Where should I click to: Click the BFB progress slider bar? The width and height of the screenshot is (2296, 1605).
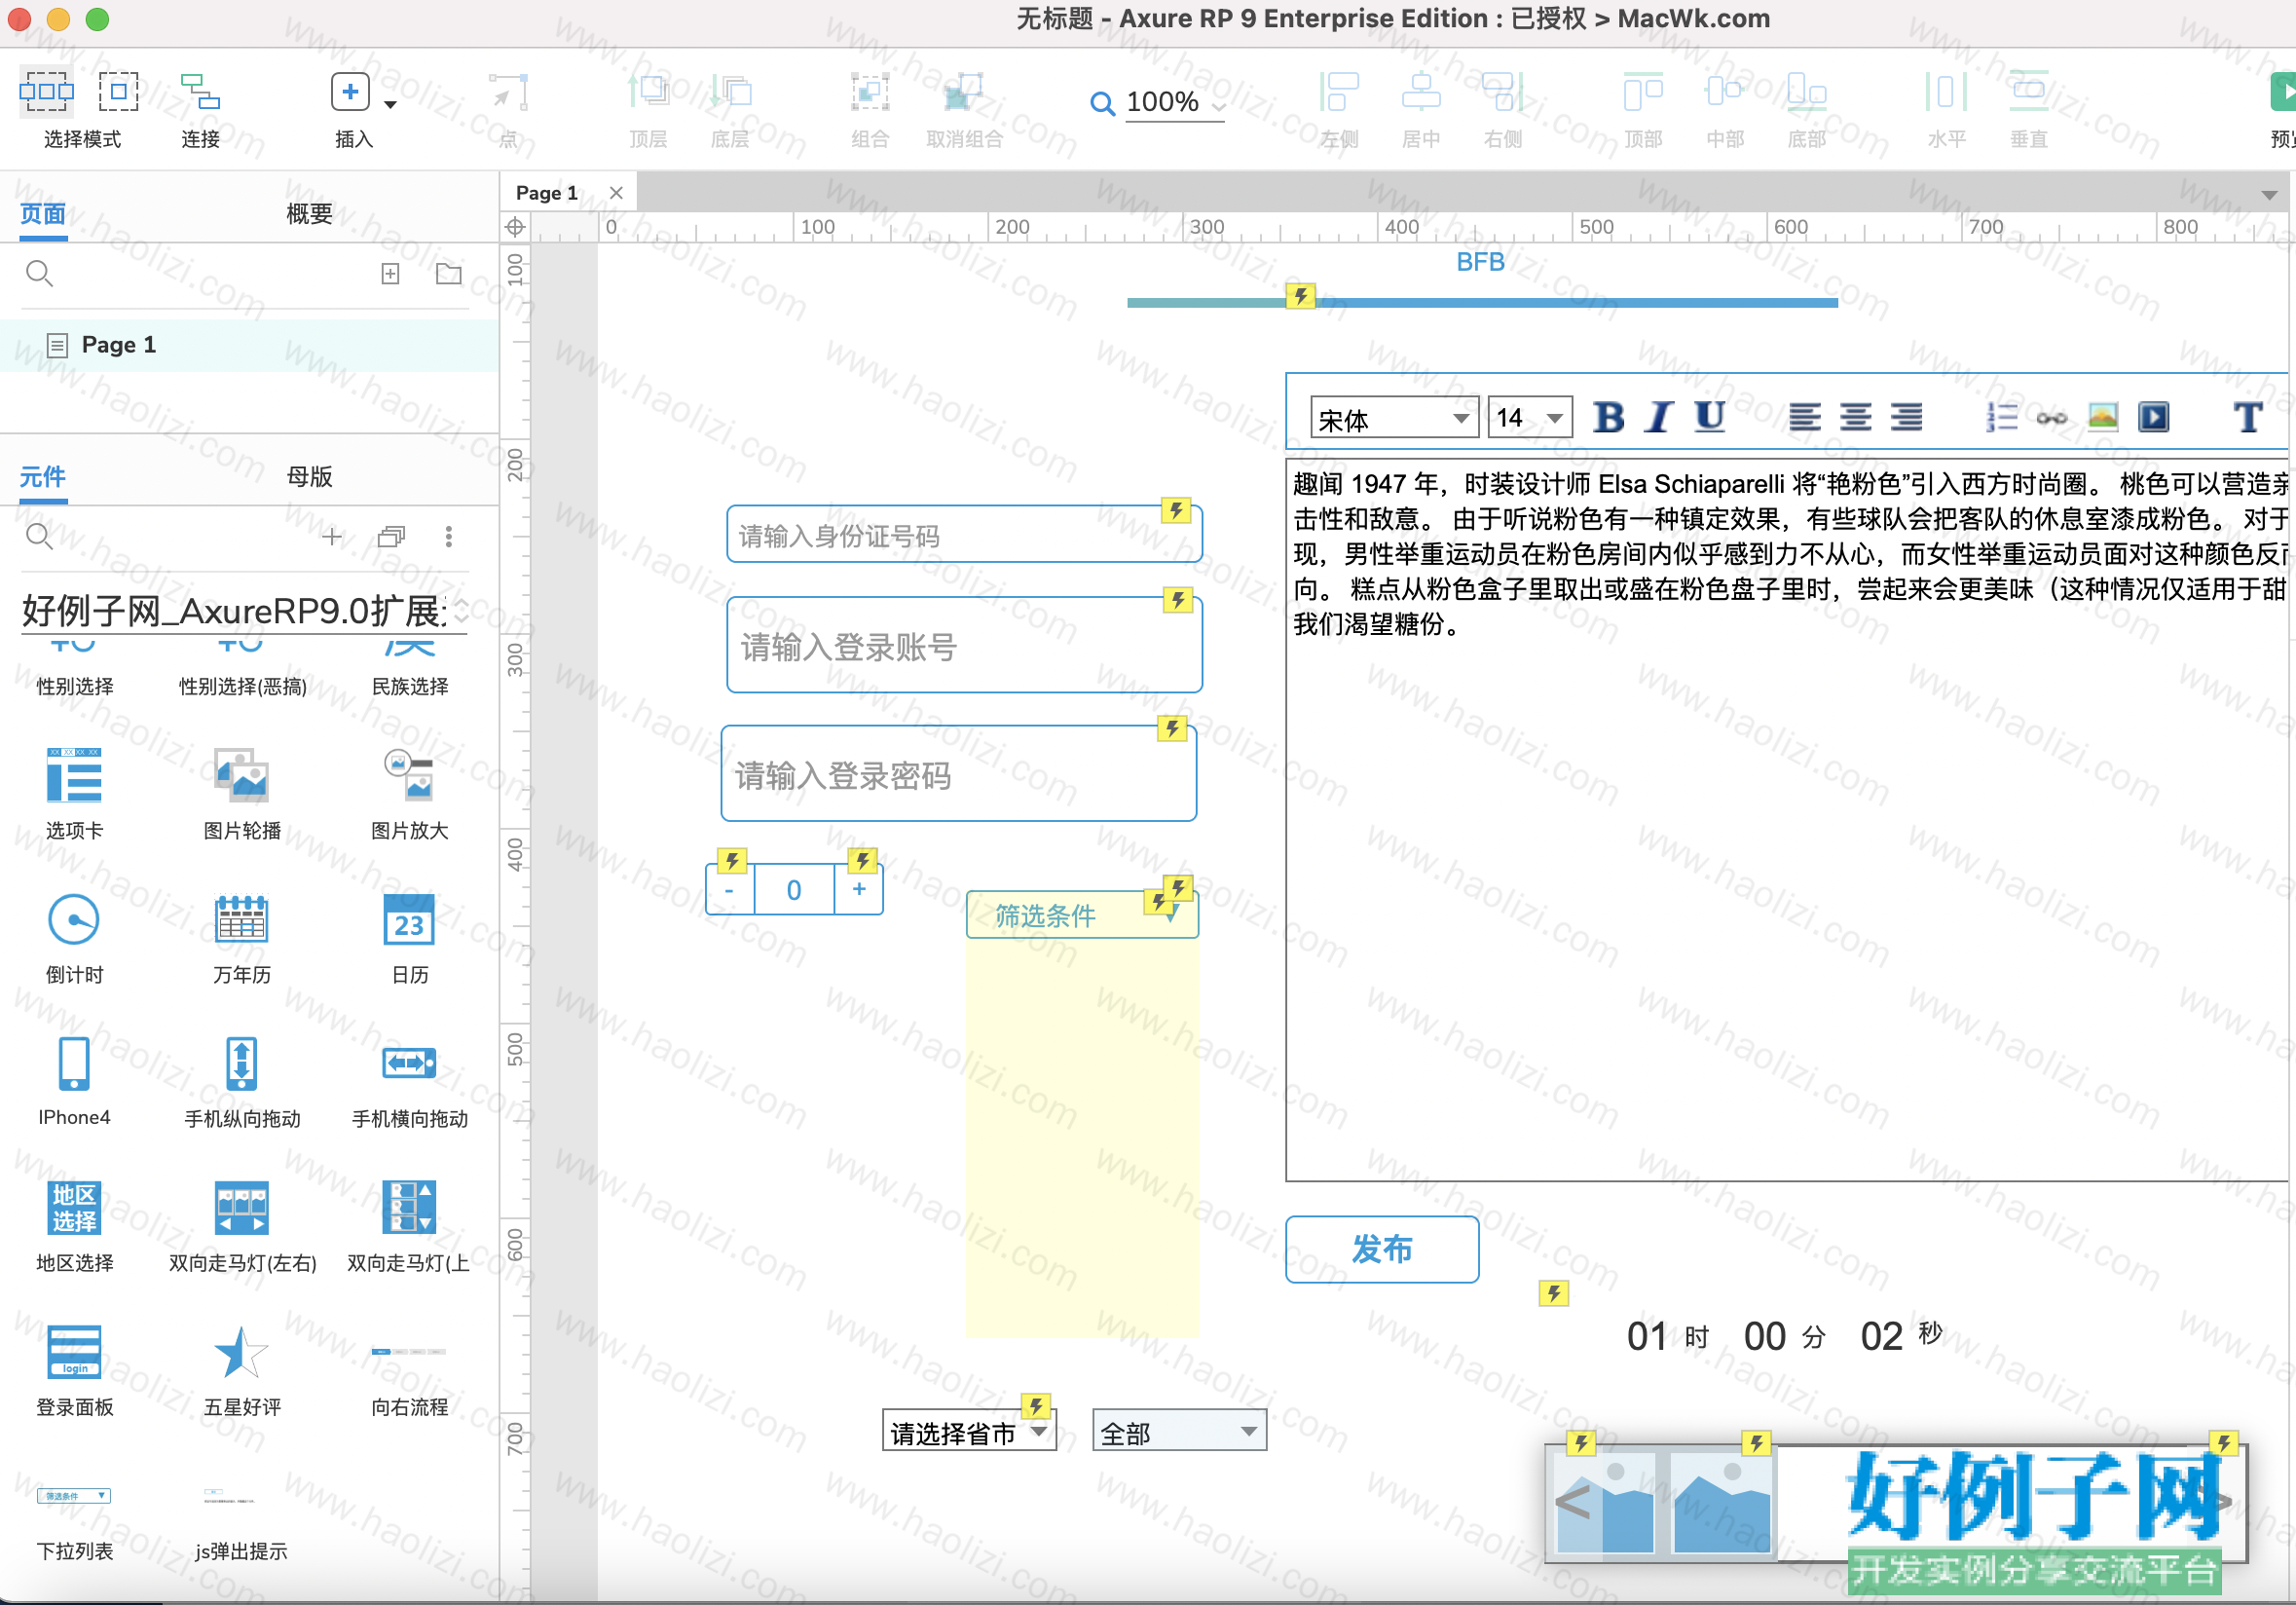[x=1482, y=302]
